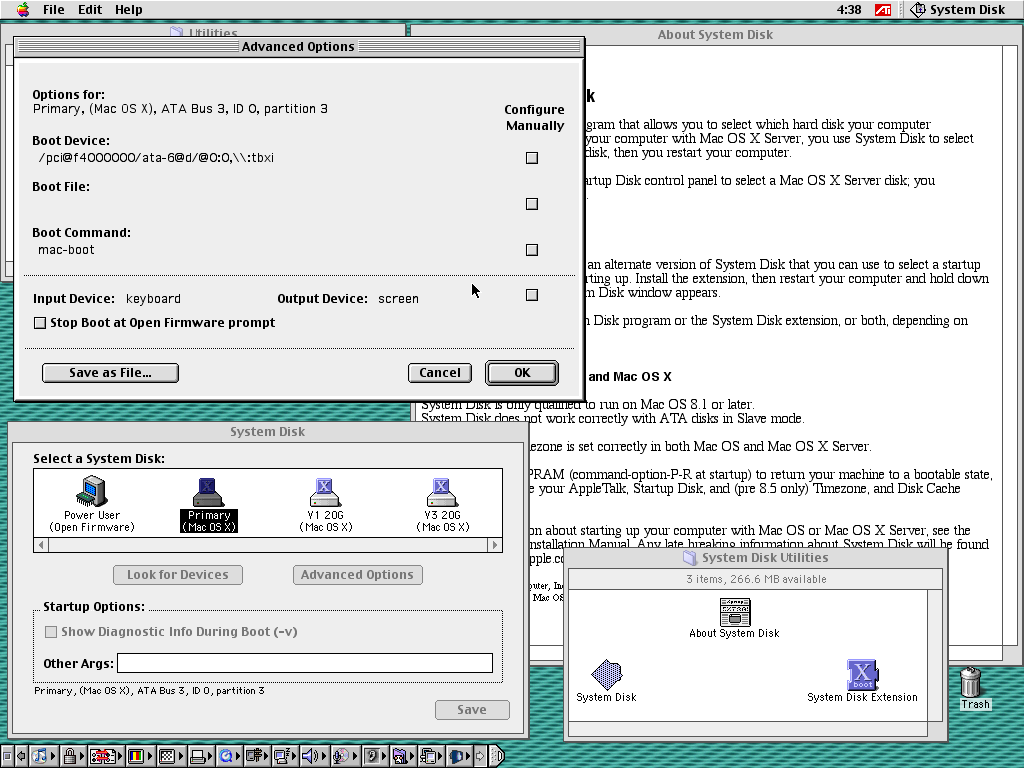The image size is (1024, 768).
Task: Enable Configure Manually for Boot Device
Action: (x=532, y=157)
